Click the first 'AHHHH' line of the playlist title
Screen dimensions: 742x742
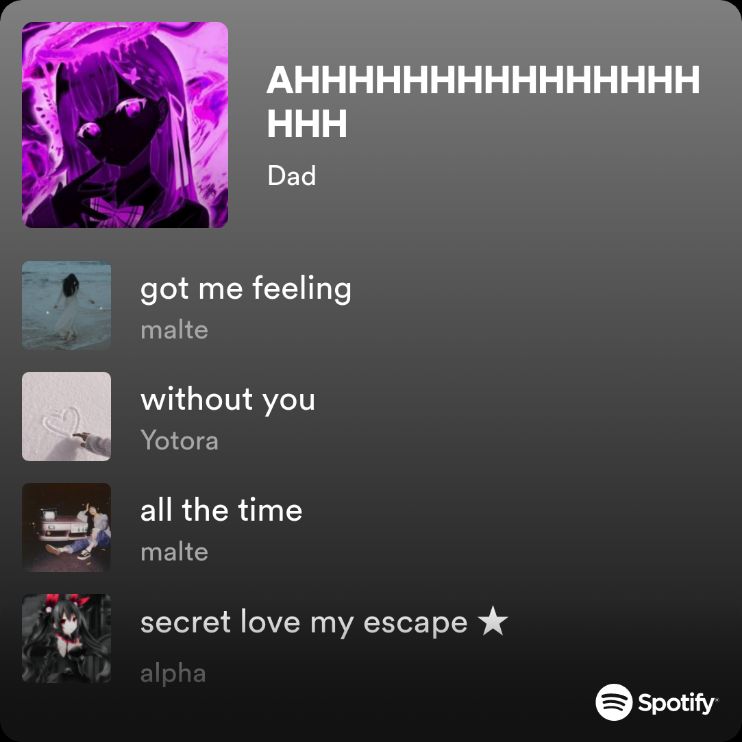click(483, 80)
